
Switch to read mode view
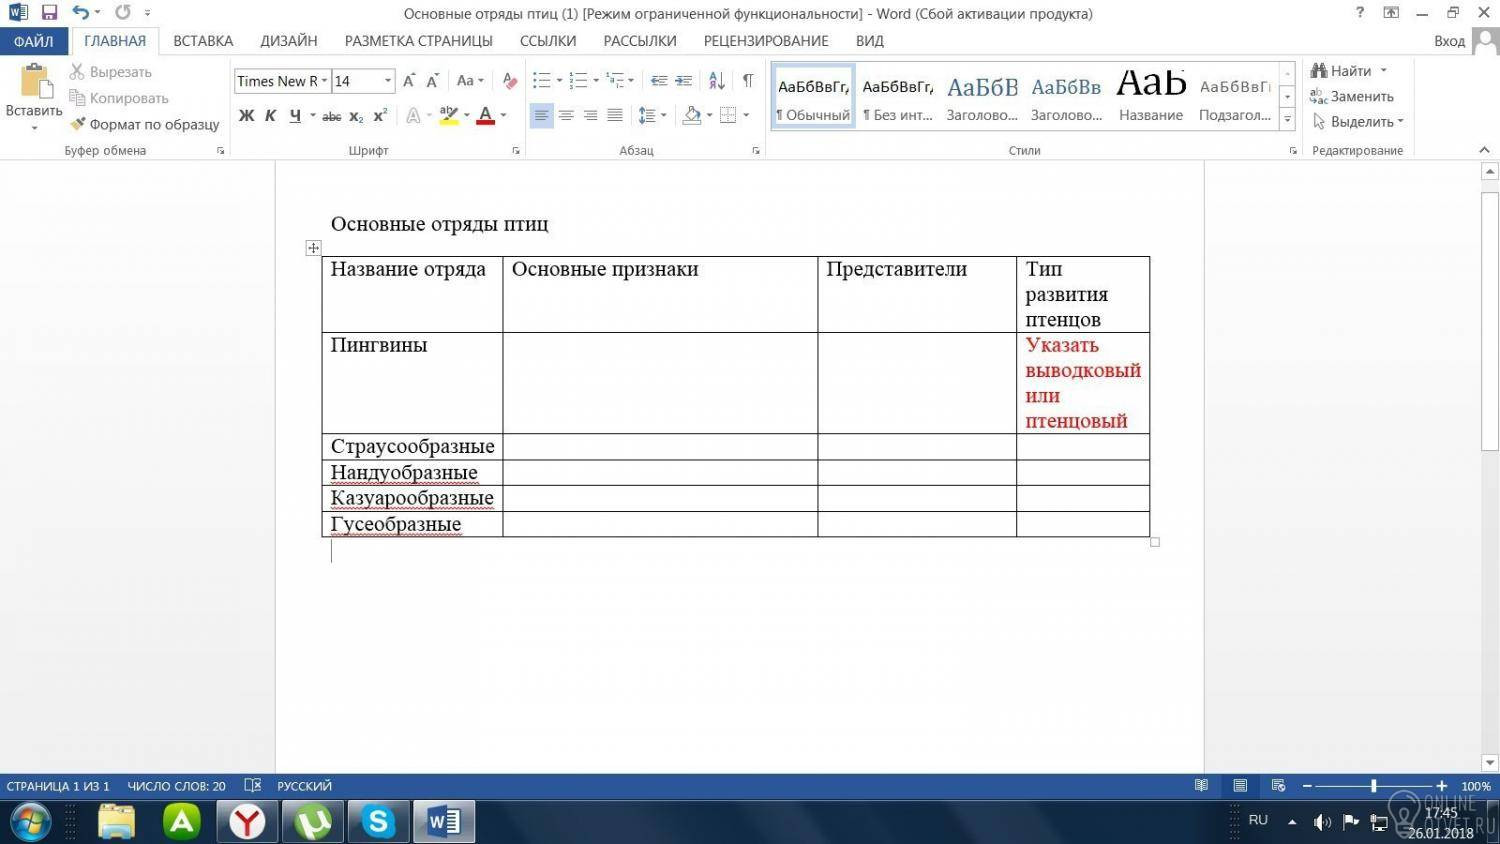(x=1201, y=786)
